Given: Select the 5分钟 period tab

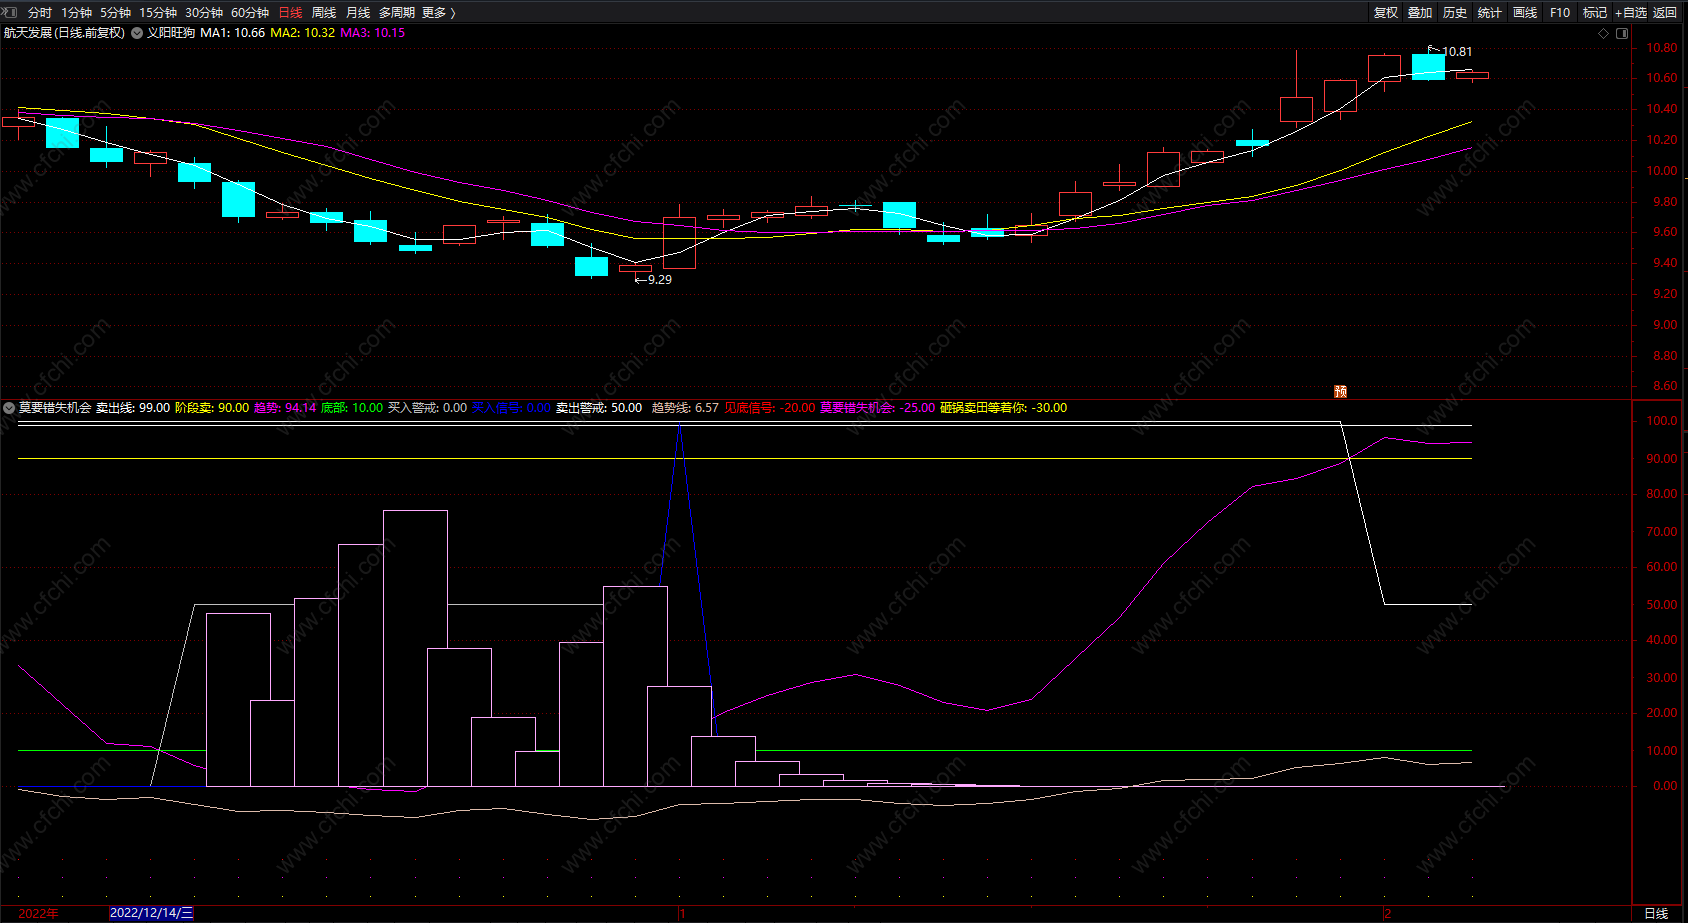Looking at the screenshot, I should tap(115, 13).
